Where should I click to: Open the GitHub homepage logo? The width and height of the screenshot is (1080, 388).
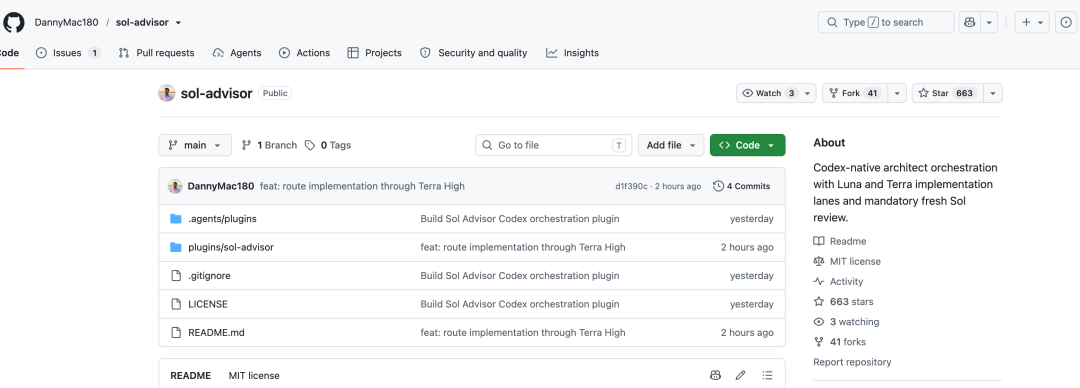(x=13, y=22)
